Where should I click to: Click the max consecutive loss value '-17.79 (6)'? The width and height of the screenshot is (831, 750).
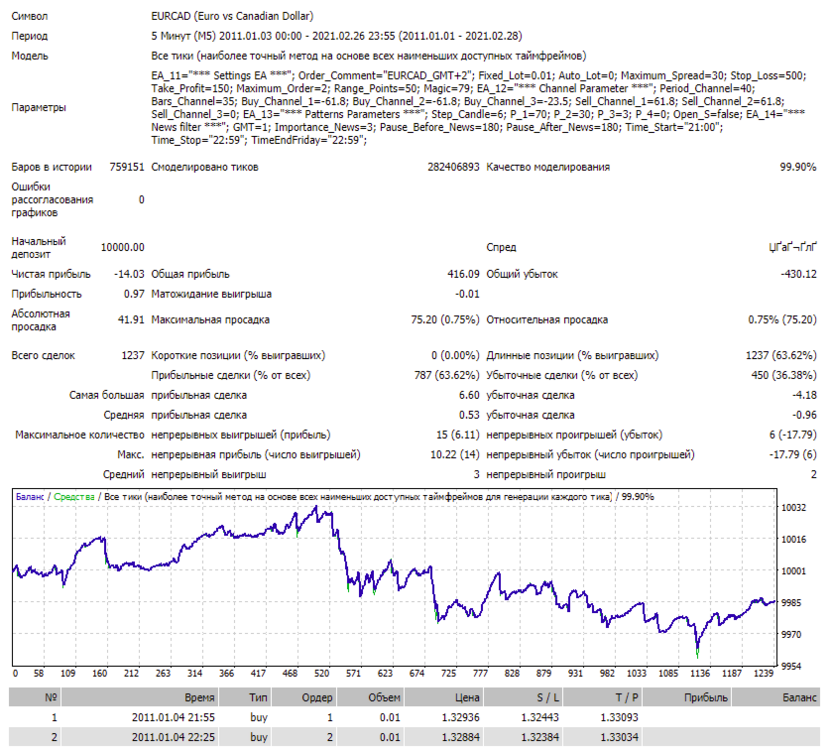(793, 454)
